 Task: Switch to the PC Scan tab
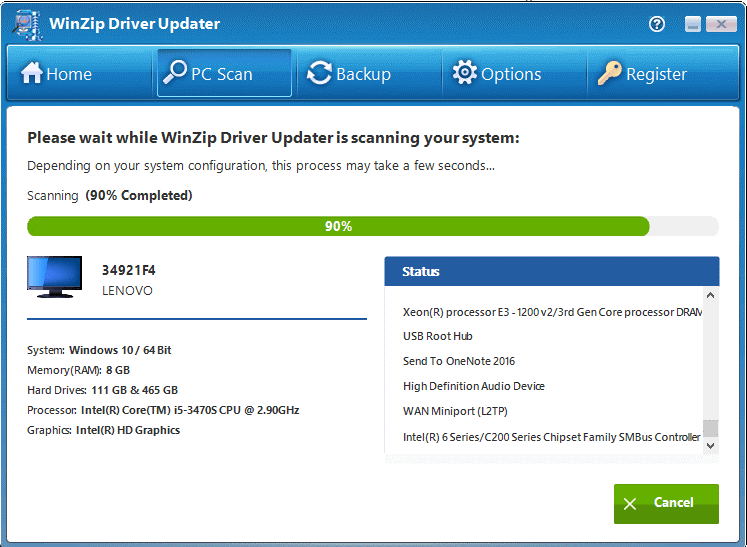click(x=224, y=73)
